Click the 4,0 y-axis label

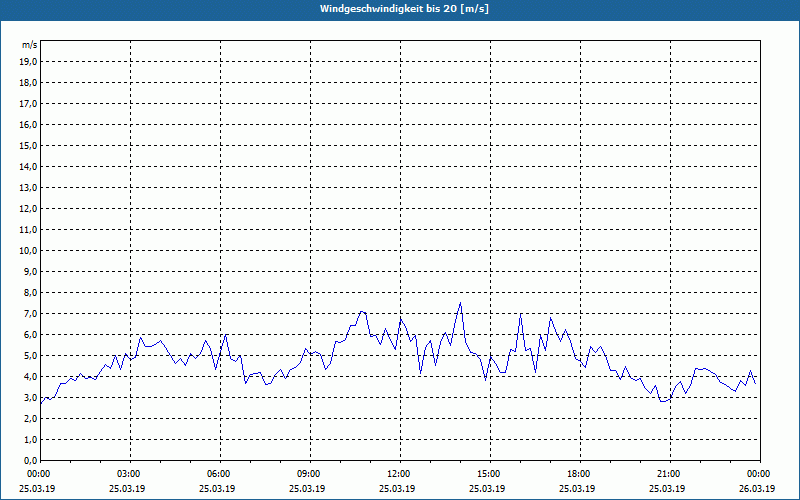click(30, 377)
